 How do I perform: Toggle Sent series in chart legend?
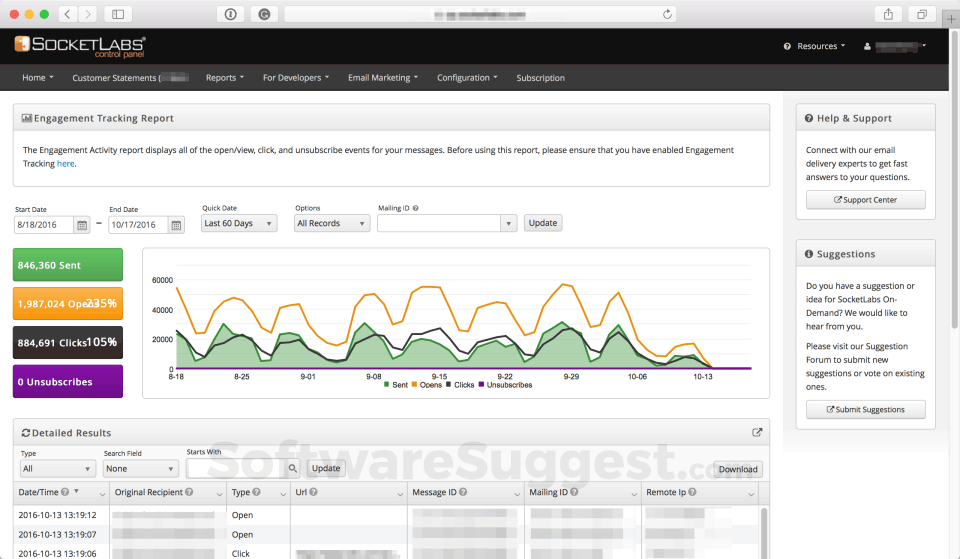396,385
